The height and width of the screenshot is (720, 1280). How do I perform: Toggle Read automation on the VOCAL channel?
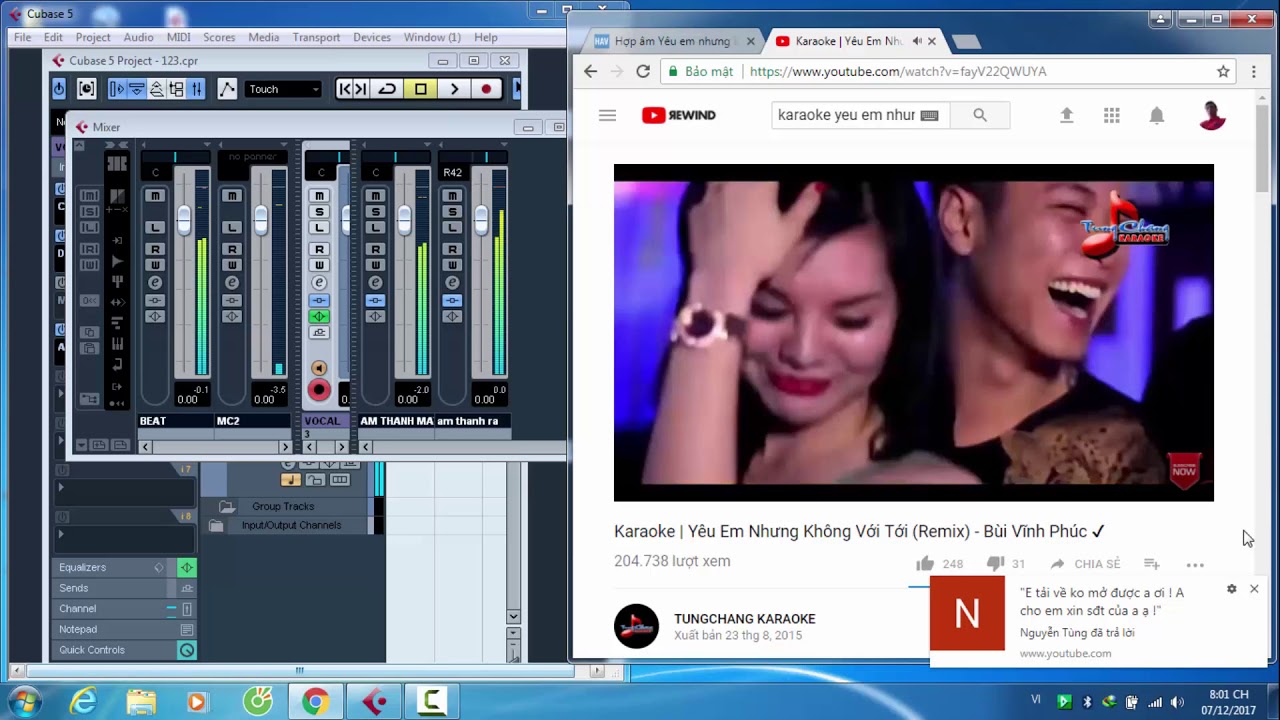(x=319, y=249)
